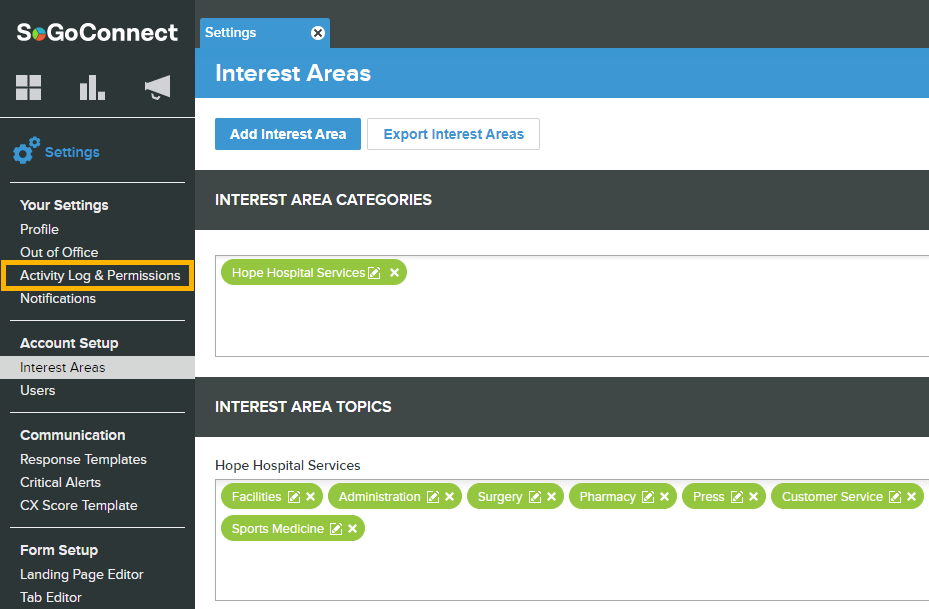Delete the Pharmacy topic tag
The height and width of the screenshot is (609, 929).
pyautogui.click(x=665, y=497)
